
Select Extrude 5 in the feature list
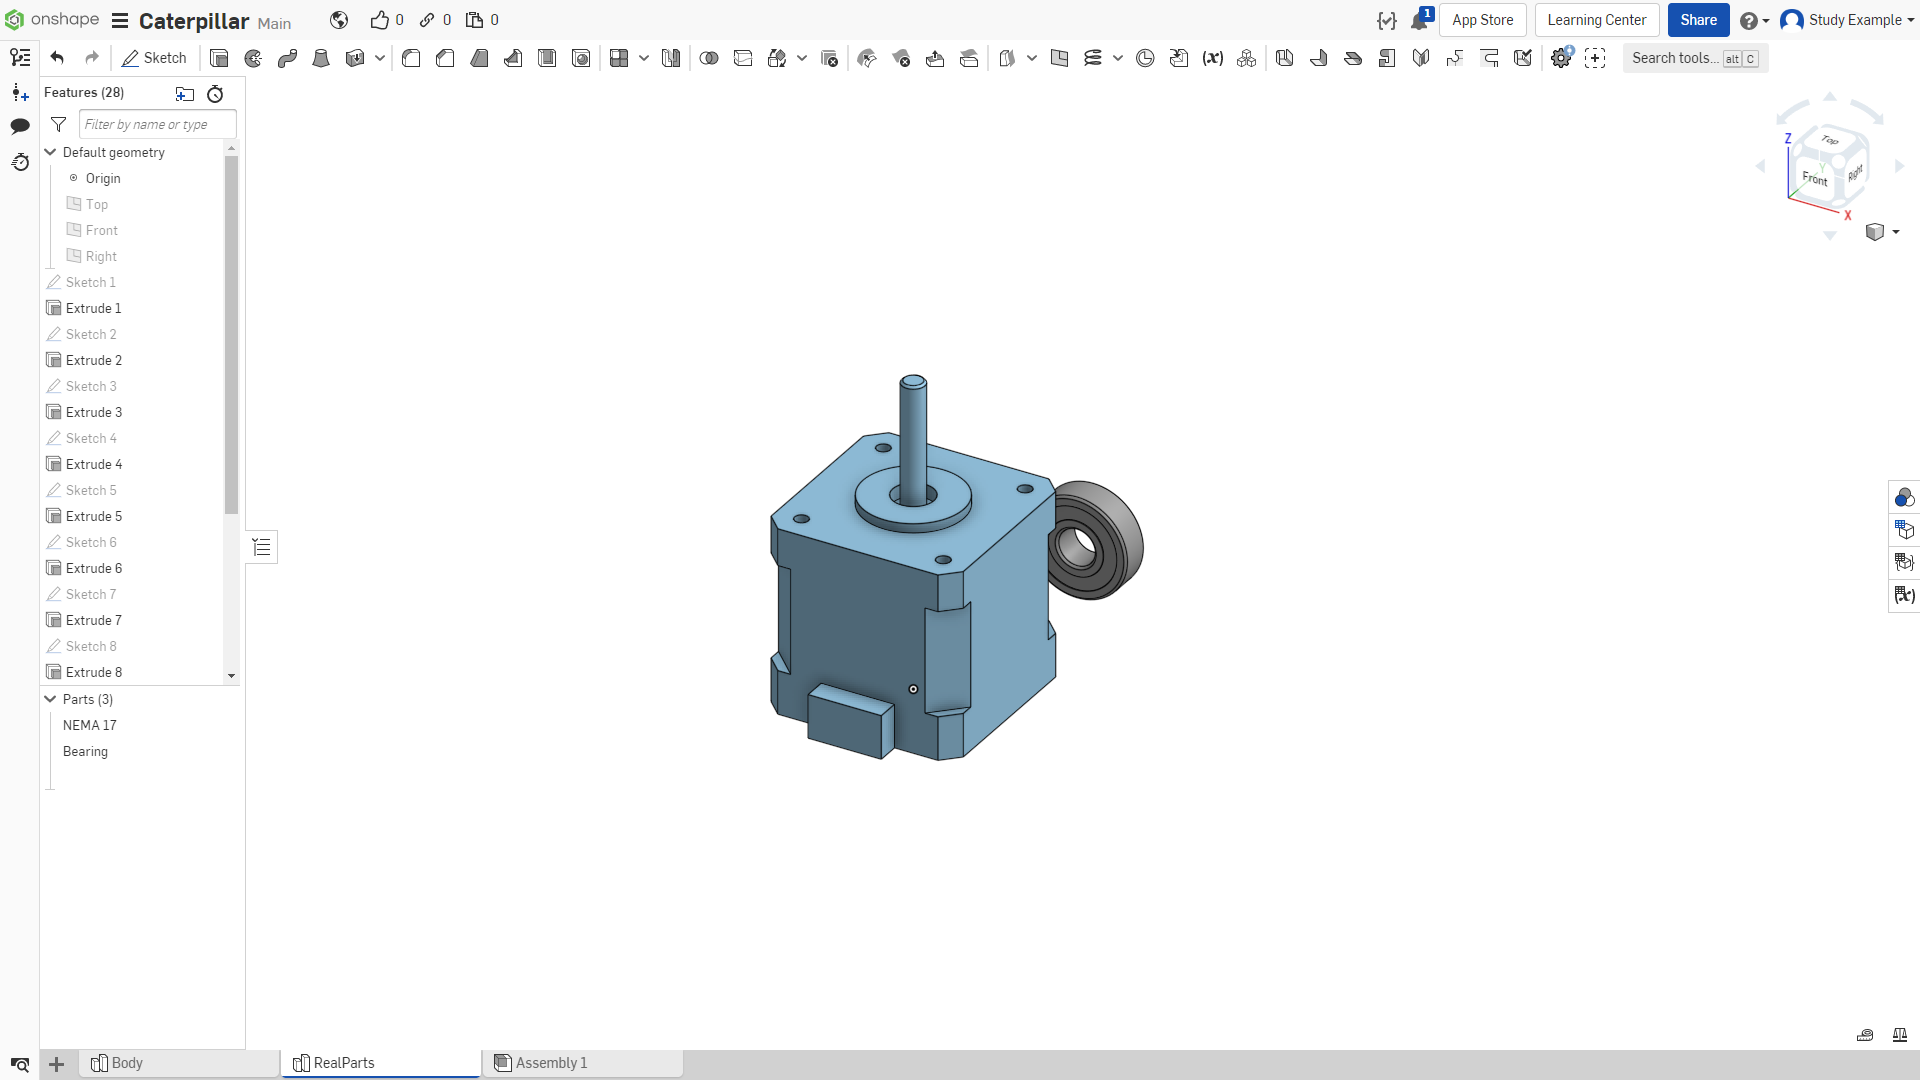tap(94, 516)
